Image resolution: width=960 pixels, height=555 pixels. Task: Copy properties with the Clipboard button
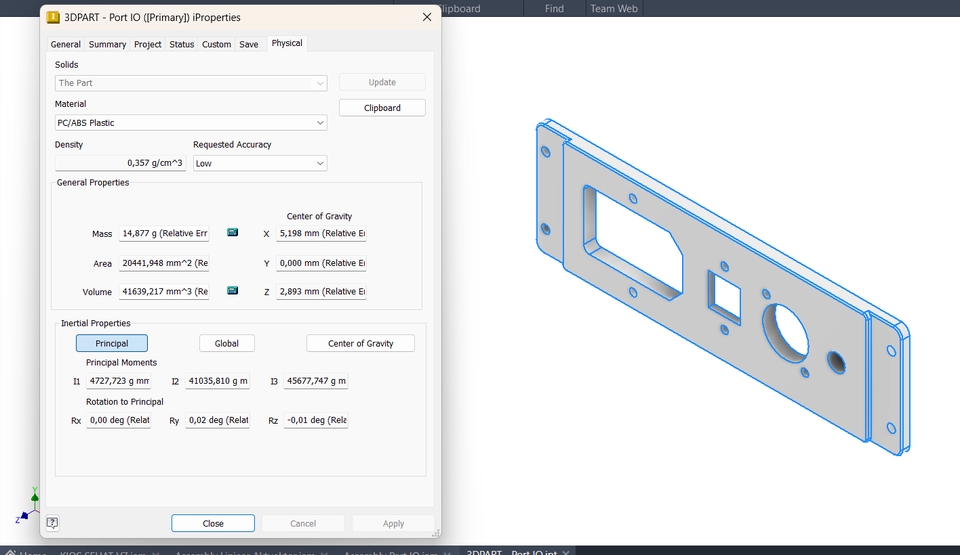coord(382,108)
